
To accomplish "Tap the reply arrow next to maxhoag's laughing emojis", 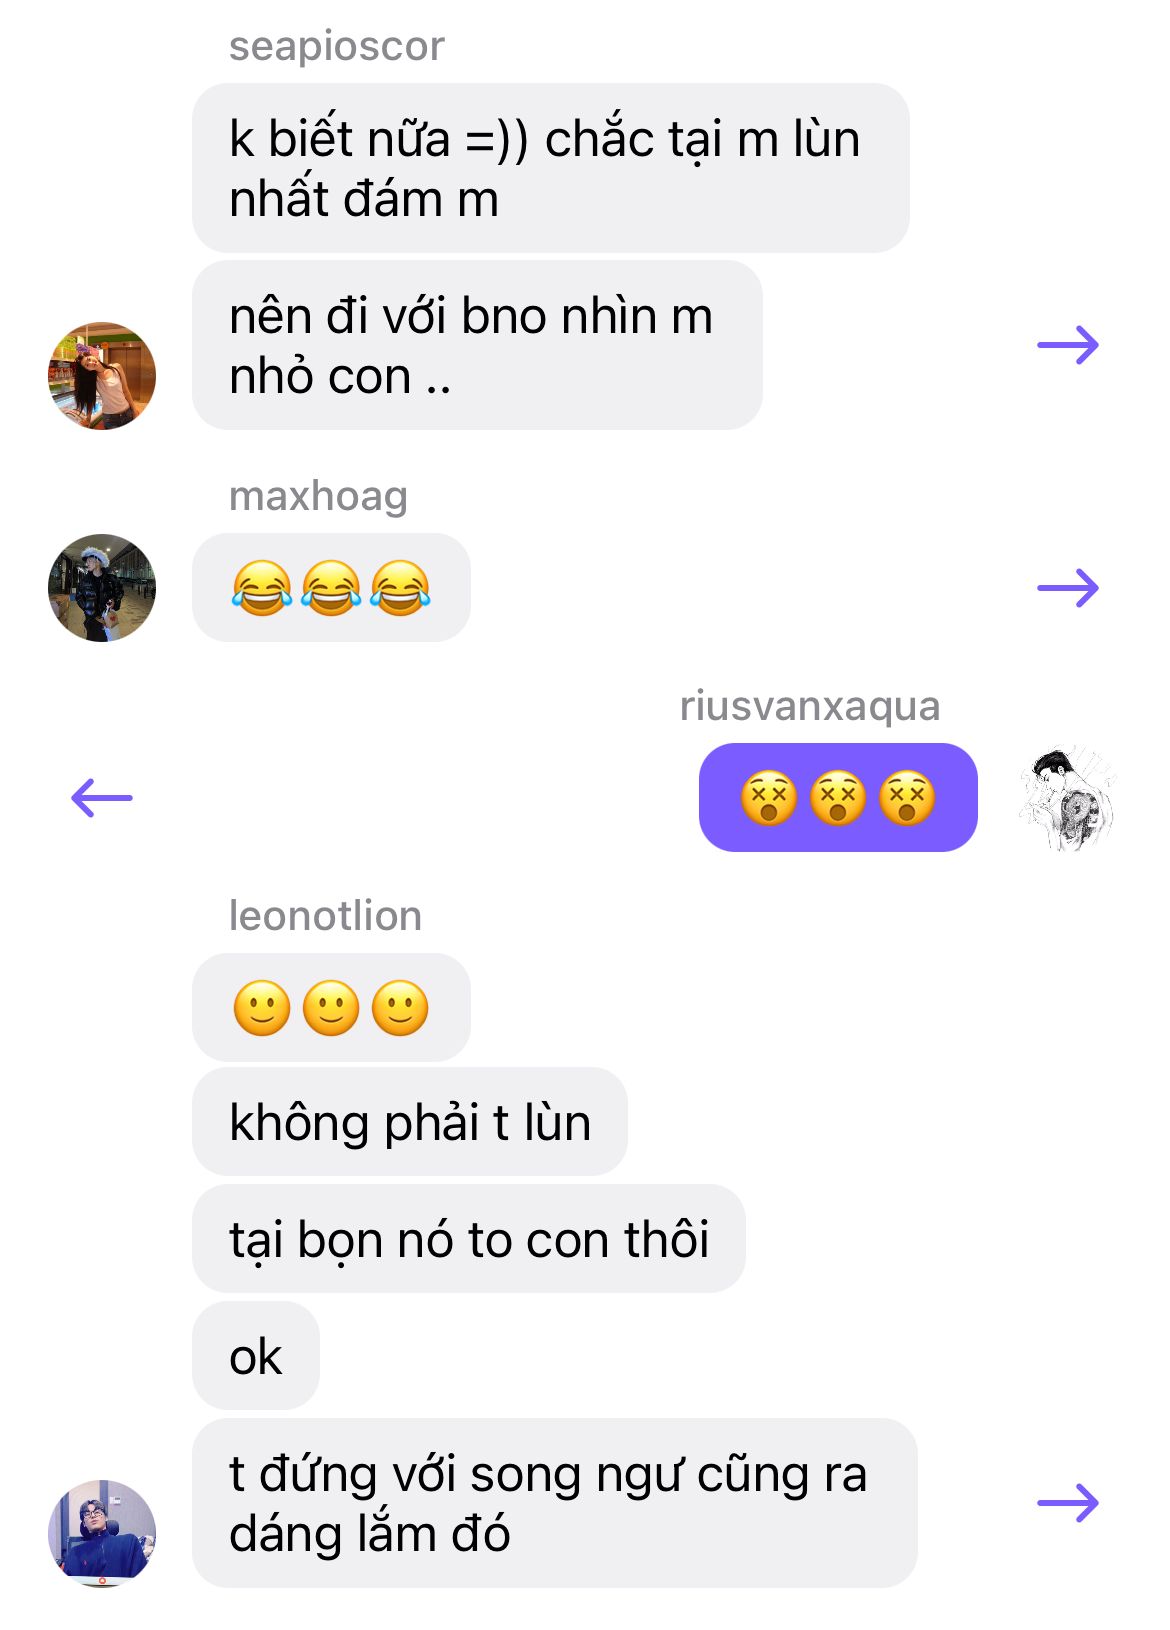I will click(x=1068, y=588).
